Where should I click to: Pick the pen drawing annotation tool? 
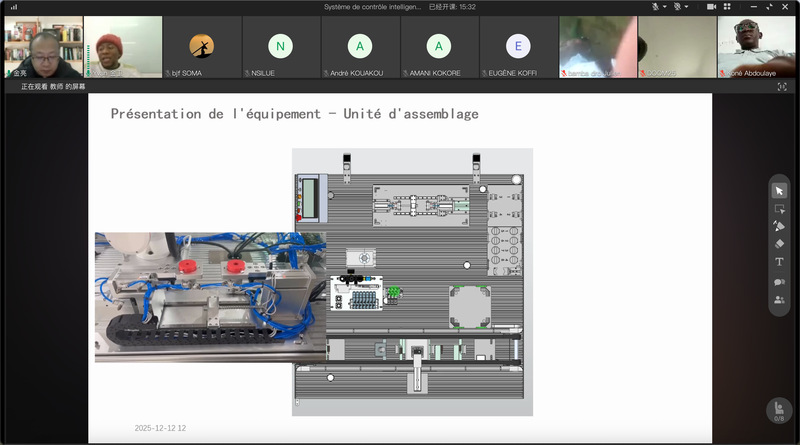pyautogui.click(x=779, y=226)
